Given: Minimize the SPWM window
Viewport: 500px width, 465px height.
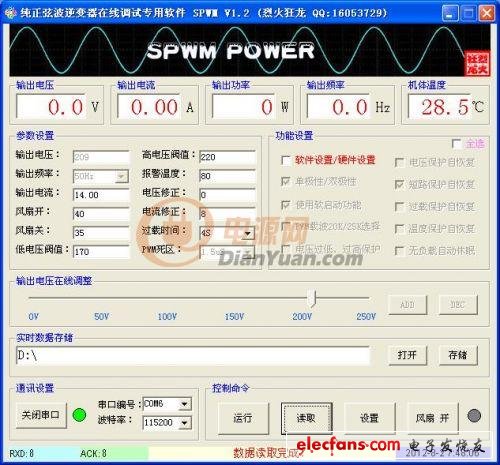Looking at the screenshot, I should [x=450, y=14].
